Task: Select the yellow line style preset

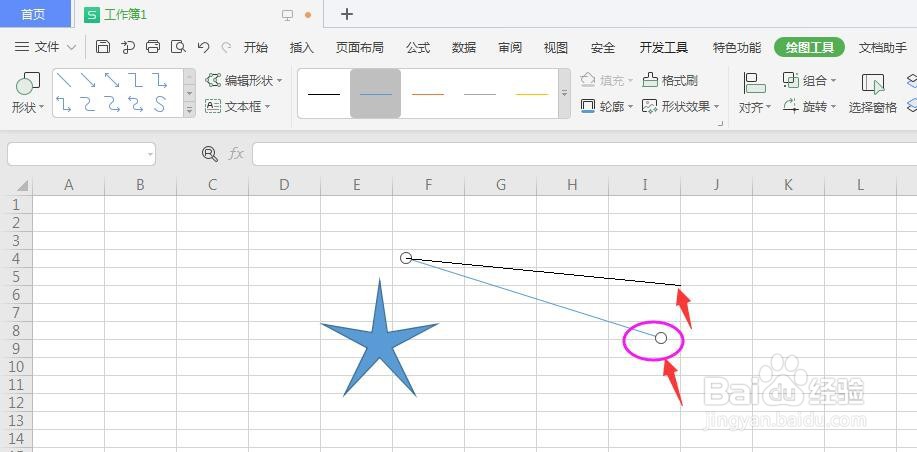Action: (x=532, y=94)
